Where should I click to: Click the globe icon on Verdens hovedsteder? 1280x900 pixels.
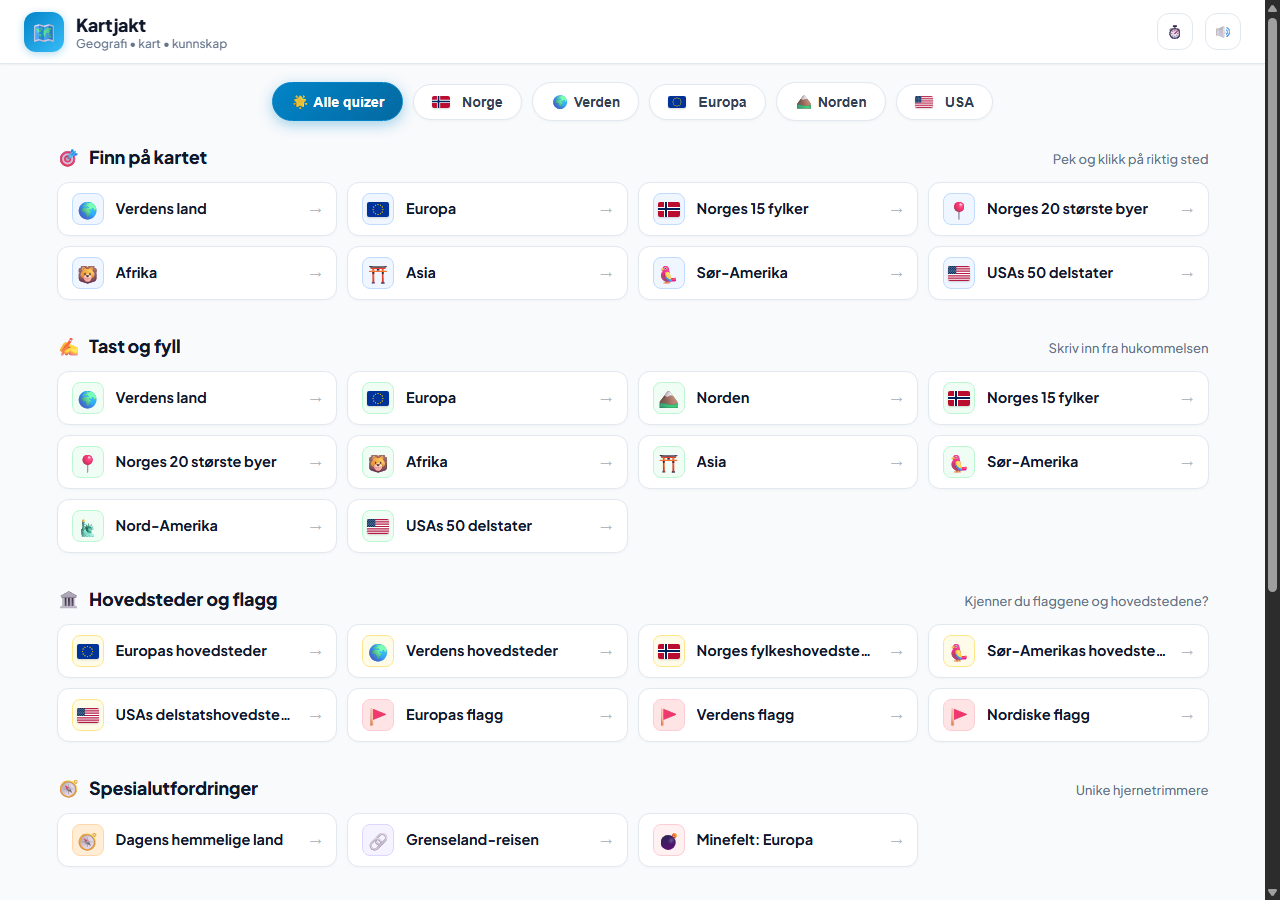378,651
